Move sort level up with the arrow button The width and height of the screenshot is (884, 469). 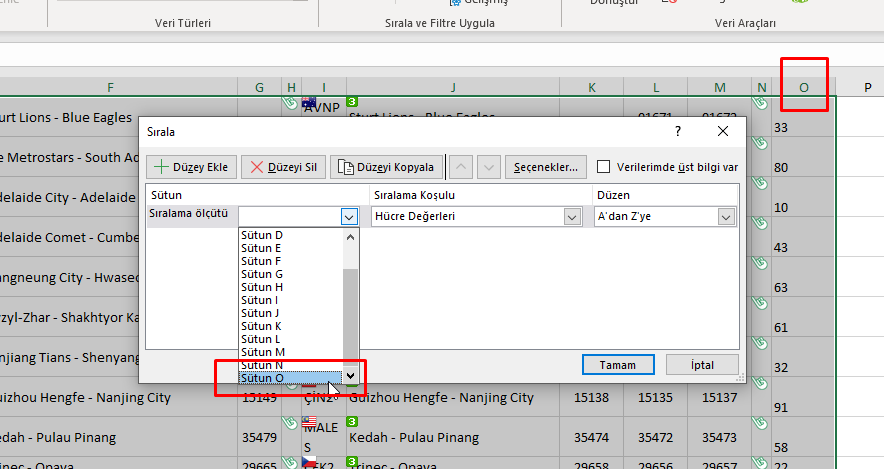[x=461, y=167]
